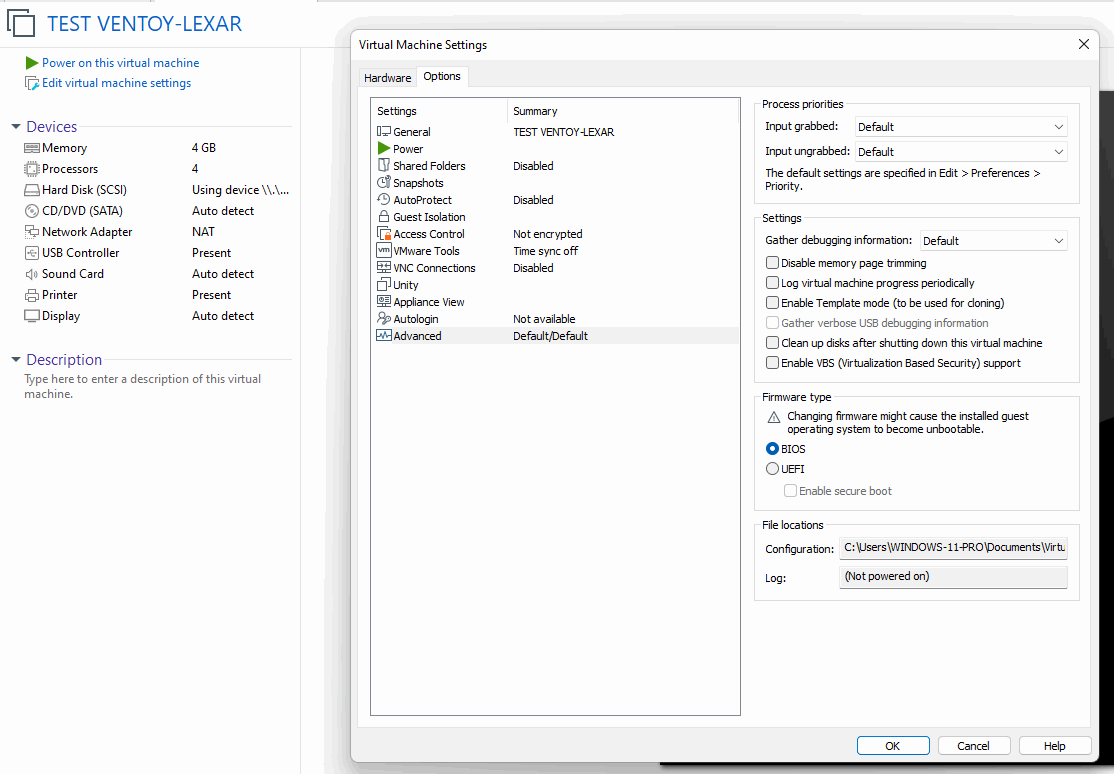This screenshot has width=1114, height=774.
Task: Click the description text area
Action: pos(143,387)
